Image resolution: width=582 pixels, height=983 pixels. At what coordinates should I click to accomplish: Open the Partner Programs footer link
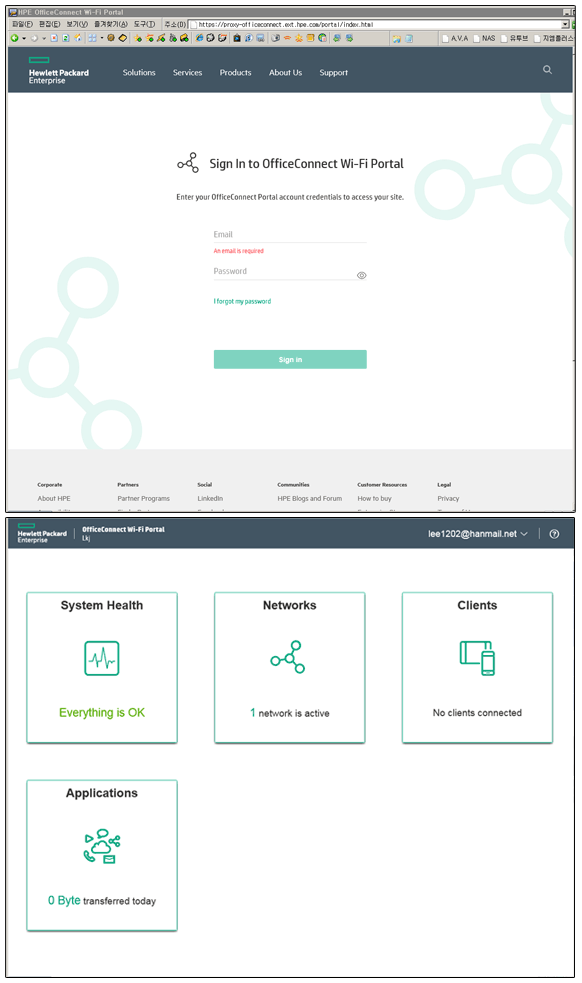pyautogui.click(x=144, y=498)
